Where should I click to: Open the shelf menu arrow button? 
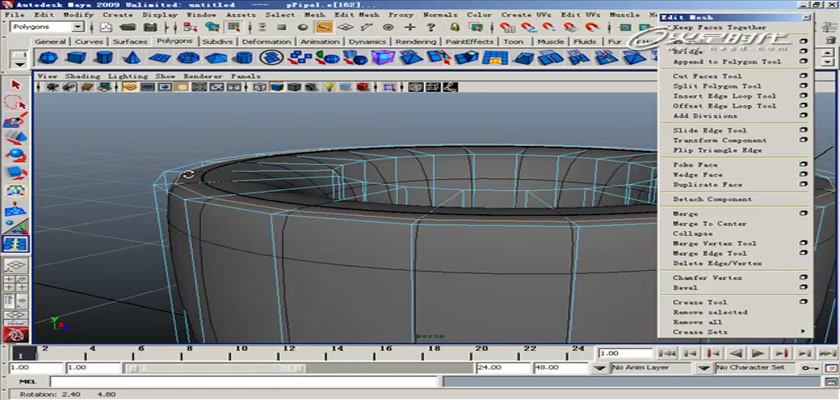20,64
